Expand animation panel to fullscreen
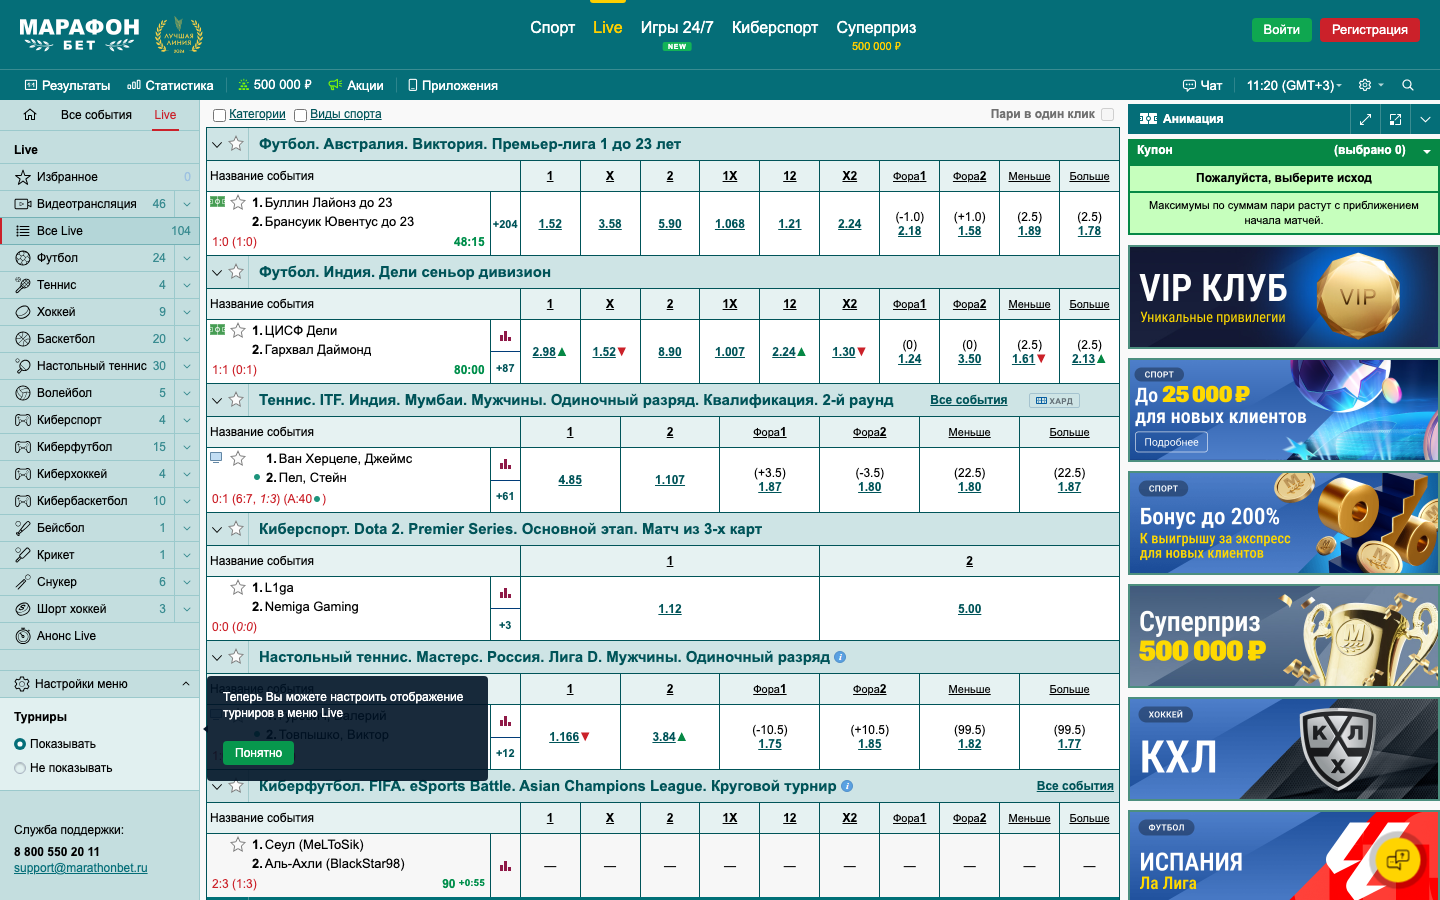Screen dimensions: 1440x900 pyautogui.click(x=1365, y=119)
